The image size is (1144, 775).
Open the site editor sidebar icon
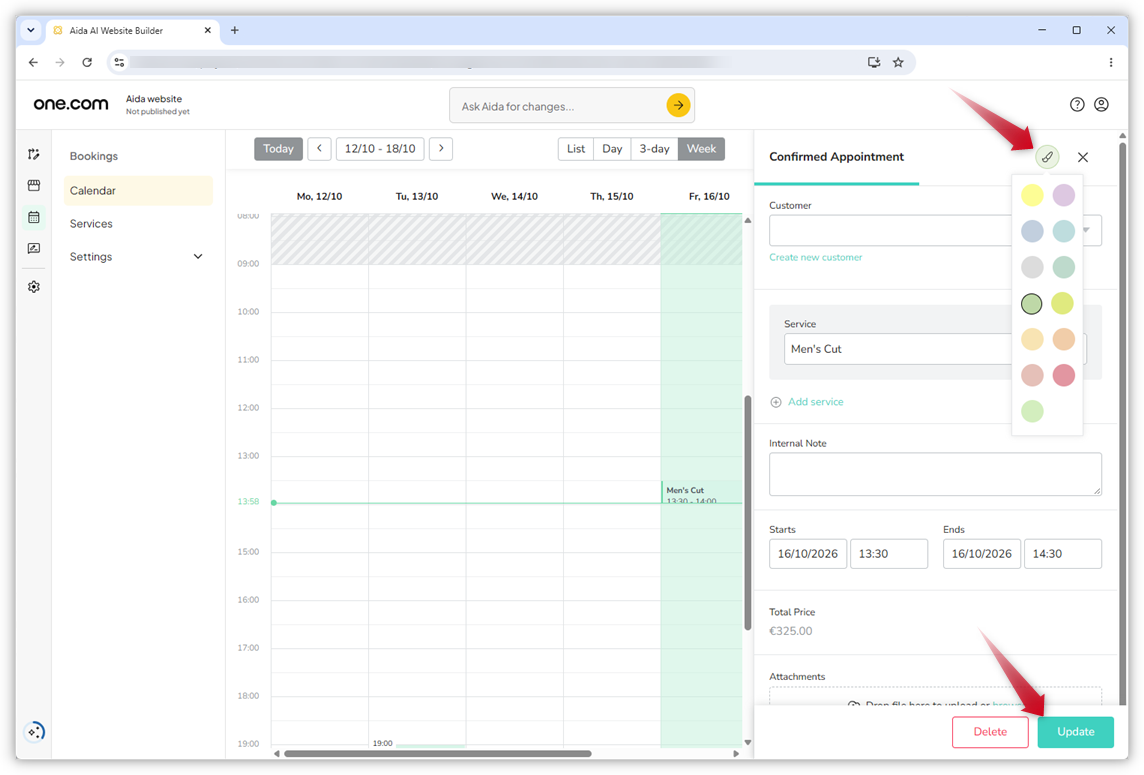pos(34,154)
